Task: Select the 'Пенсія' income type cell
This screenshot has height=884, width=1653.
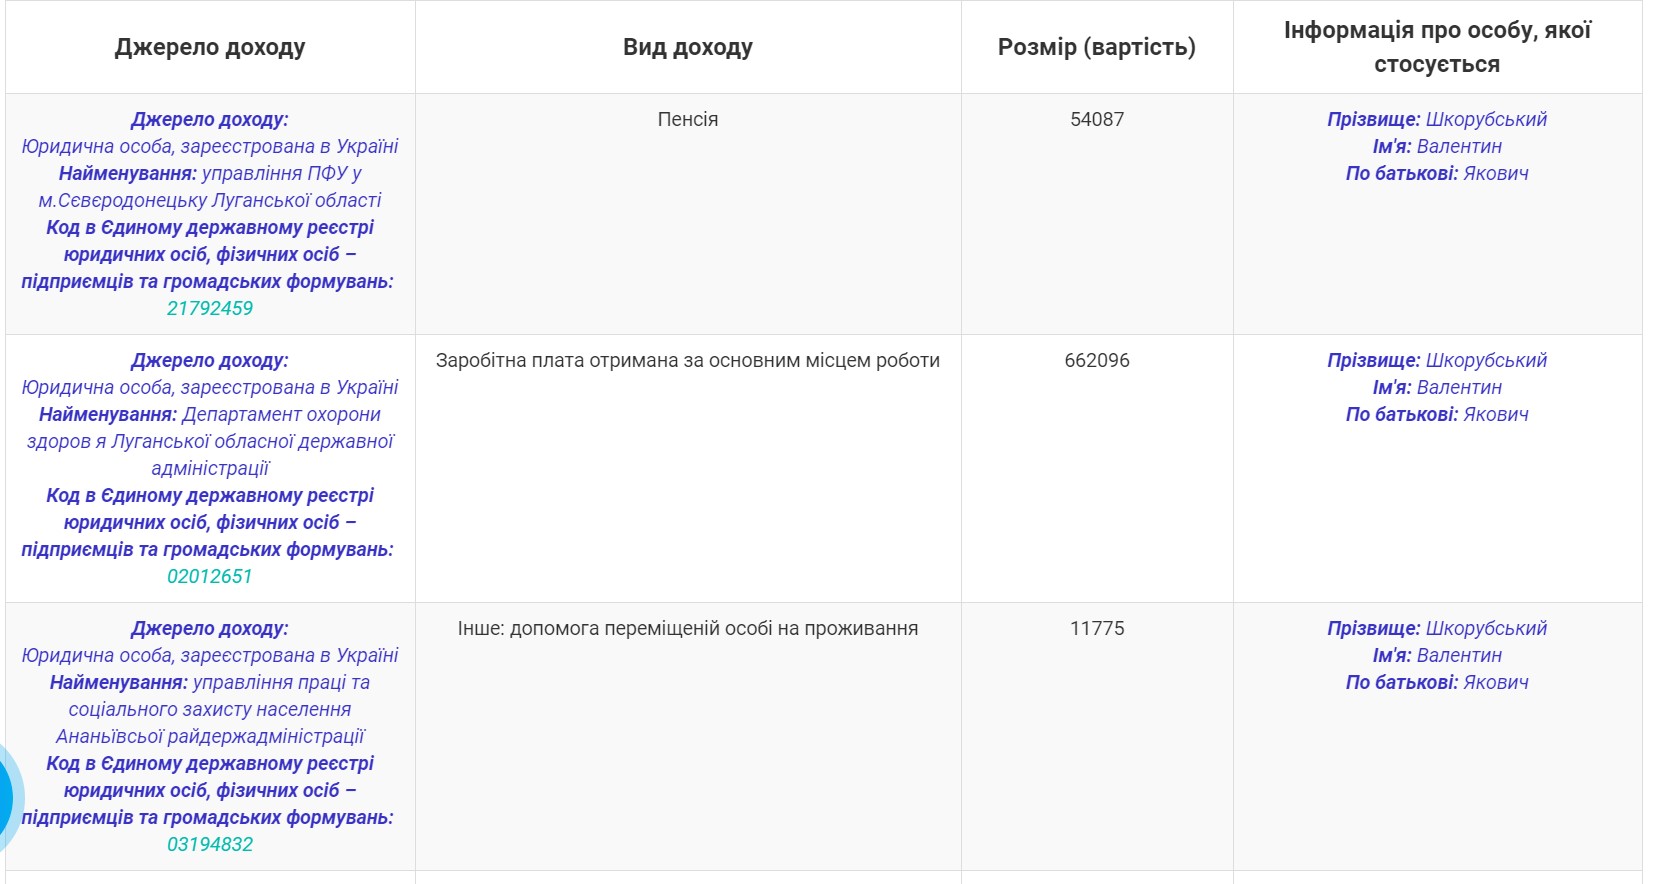Action: point(688,119)
